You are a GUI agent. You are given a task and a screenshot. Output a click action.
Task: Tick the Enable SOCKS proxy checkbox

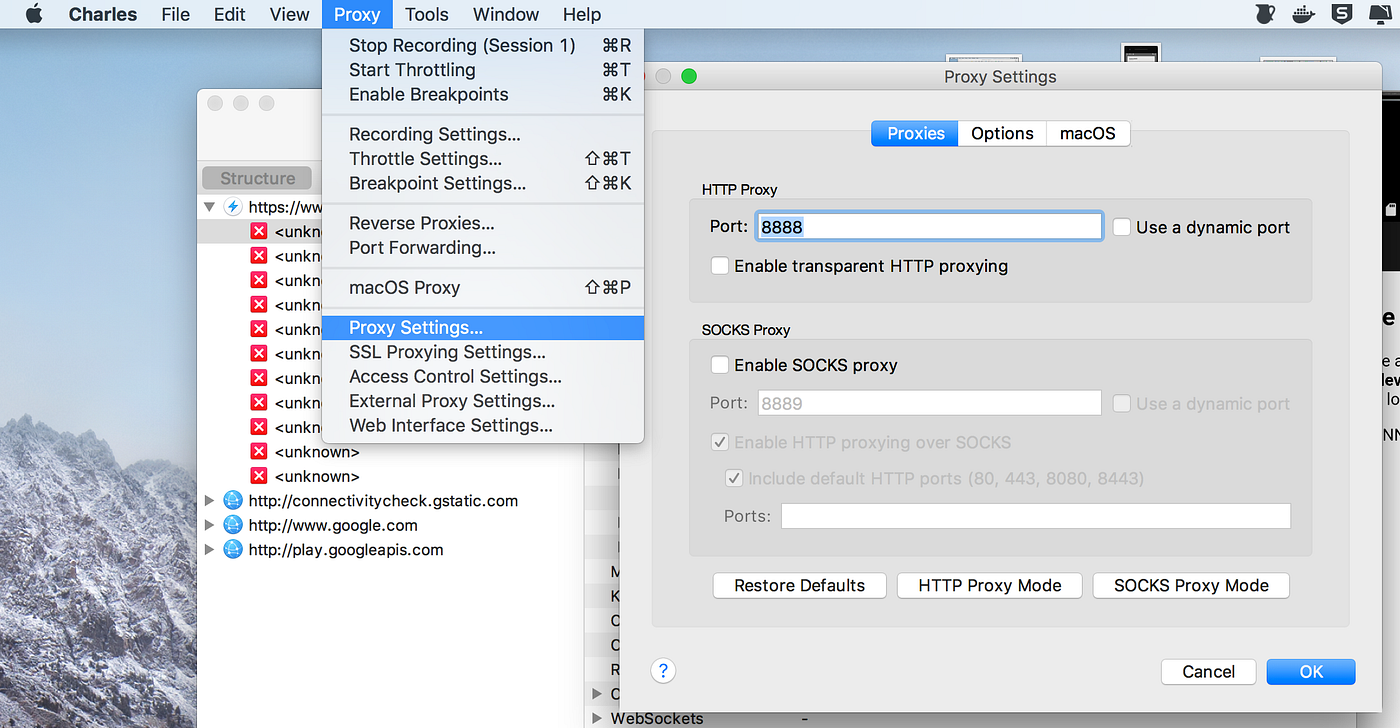(x=719, y=365)
